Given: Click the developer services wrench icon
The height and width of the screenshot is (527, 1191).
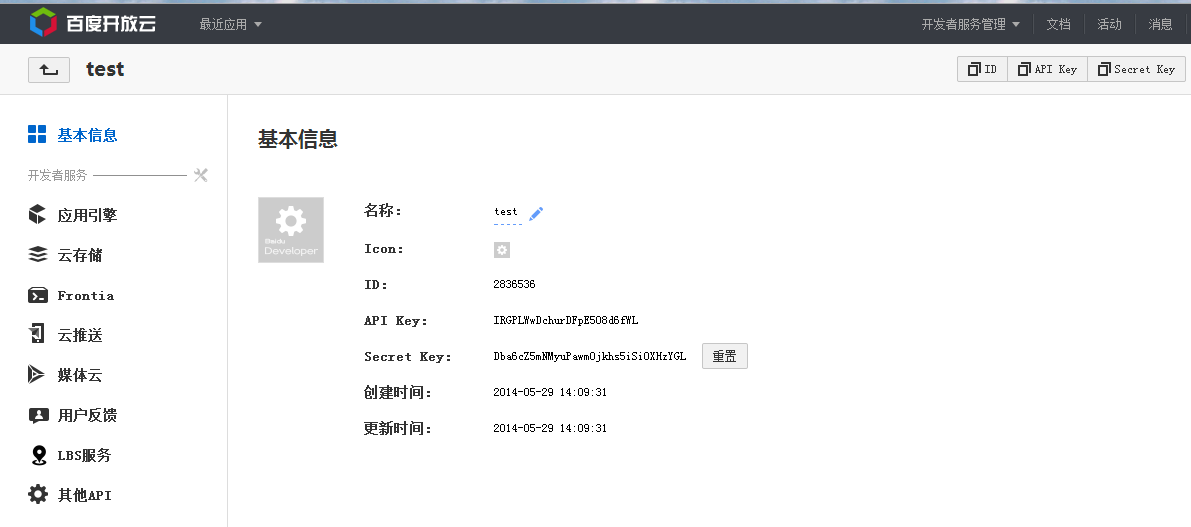Looking at the screenshot, I should click(x=201, y=175).
